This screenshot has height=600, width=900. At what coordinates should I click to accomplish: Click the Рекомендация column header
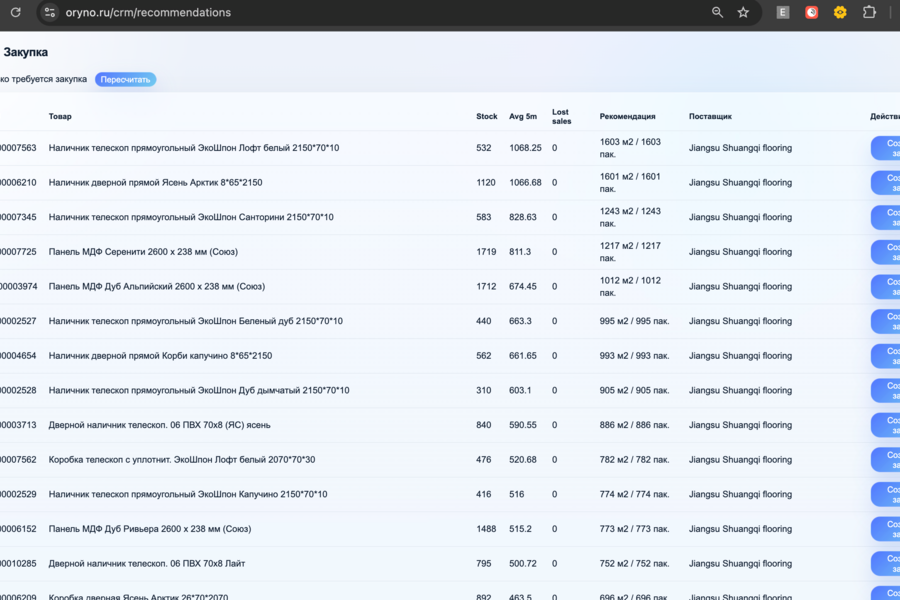point(627,117)
